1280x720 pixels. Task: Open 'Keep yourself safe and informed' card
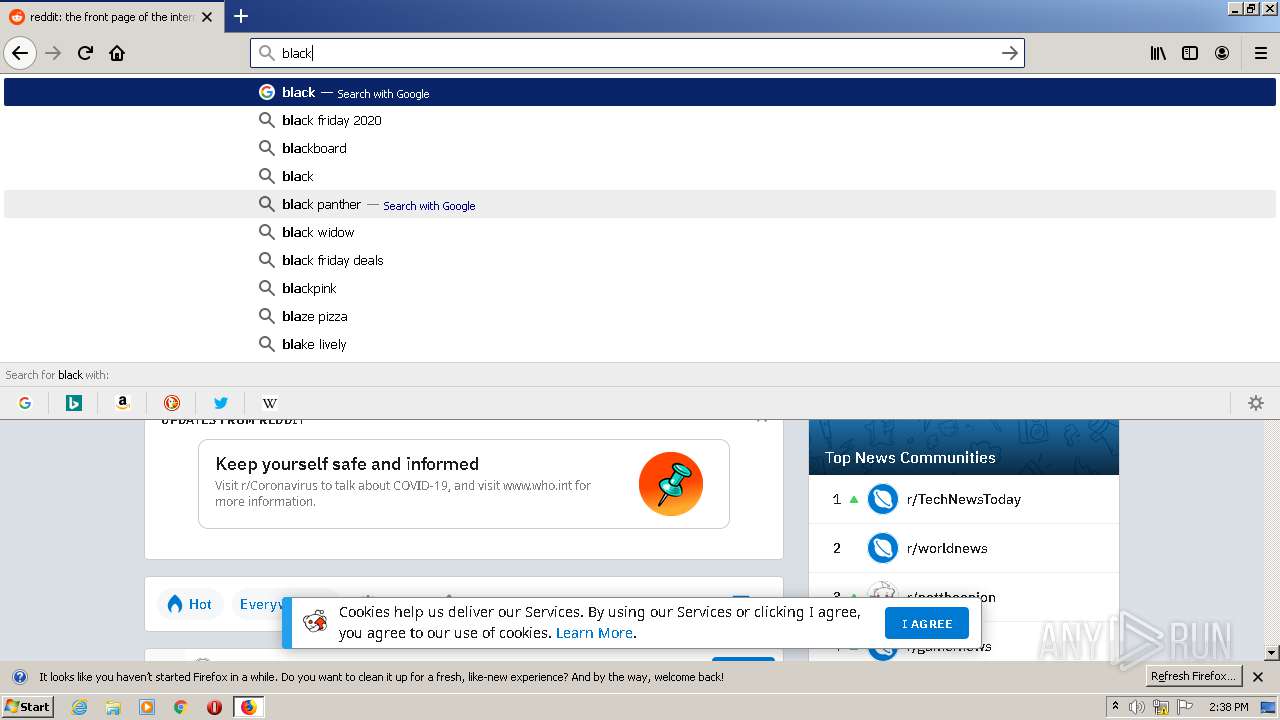pyautogui.click(x=464, y=484)
